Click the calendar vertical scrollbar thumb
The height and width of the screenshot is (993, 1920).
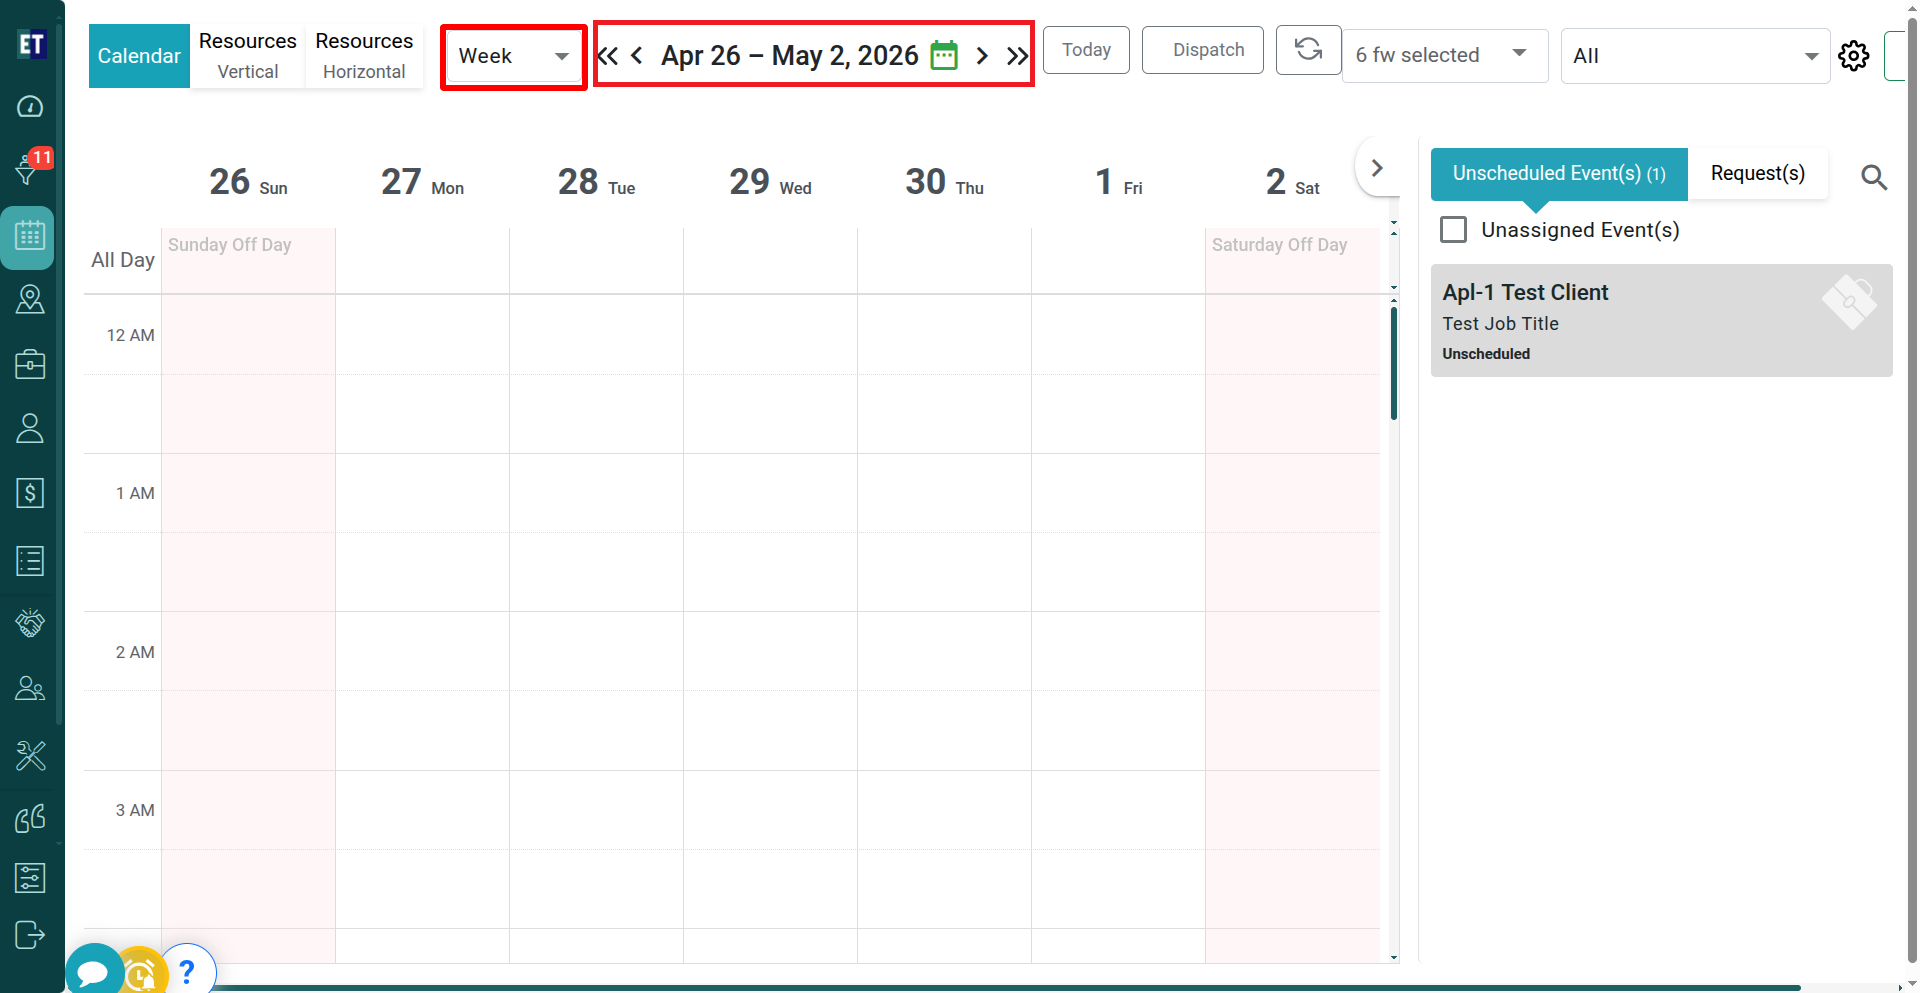coord(1393,364)
